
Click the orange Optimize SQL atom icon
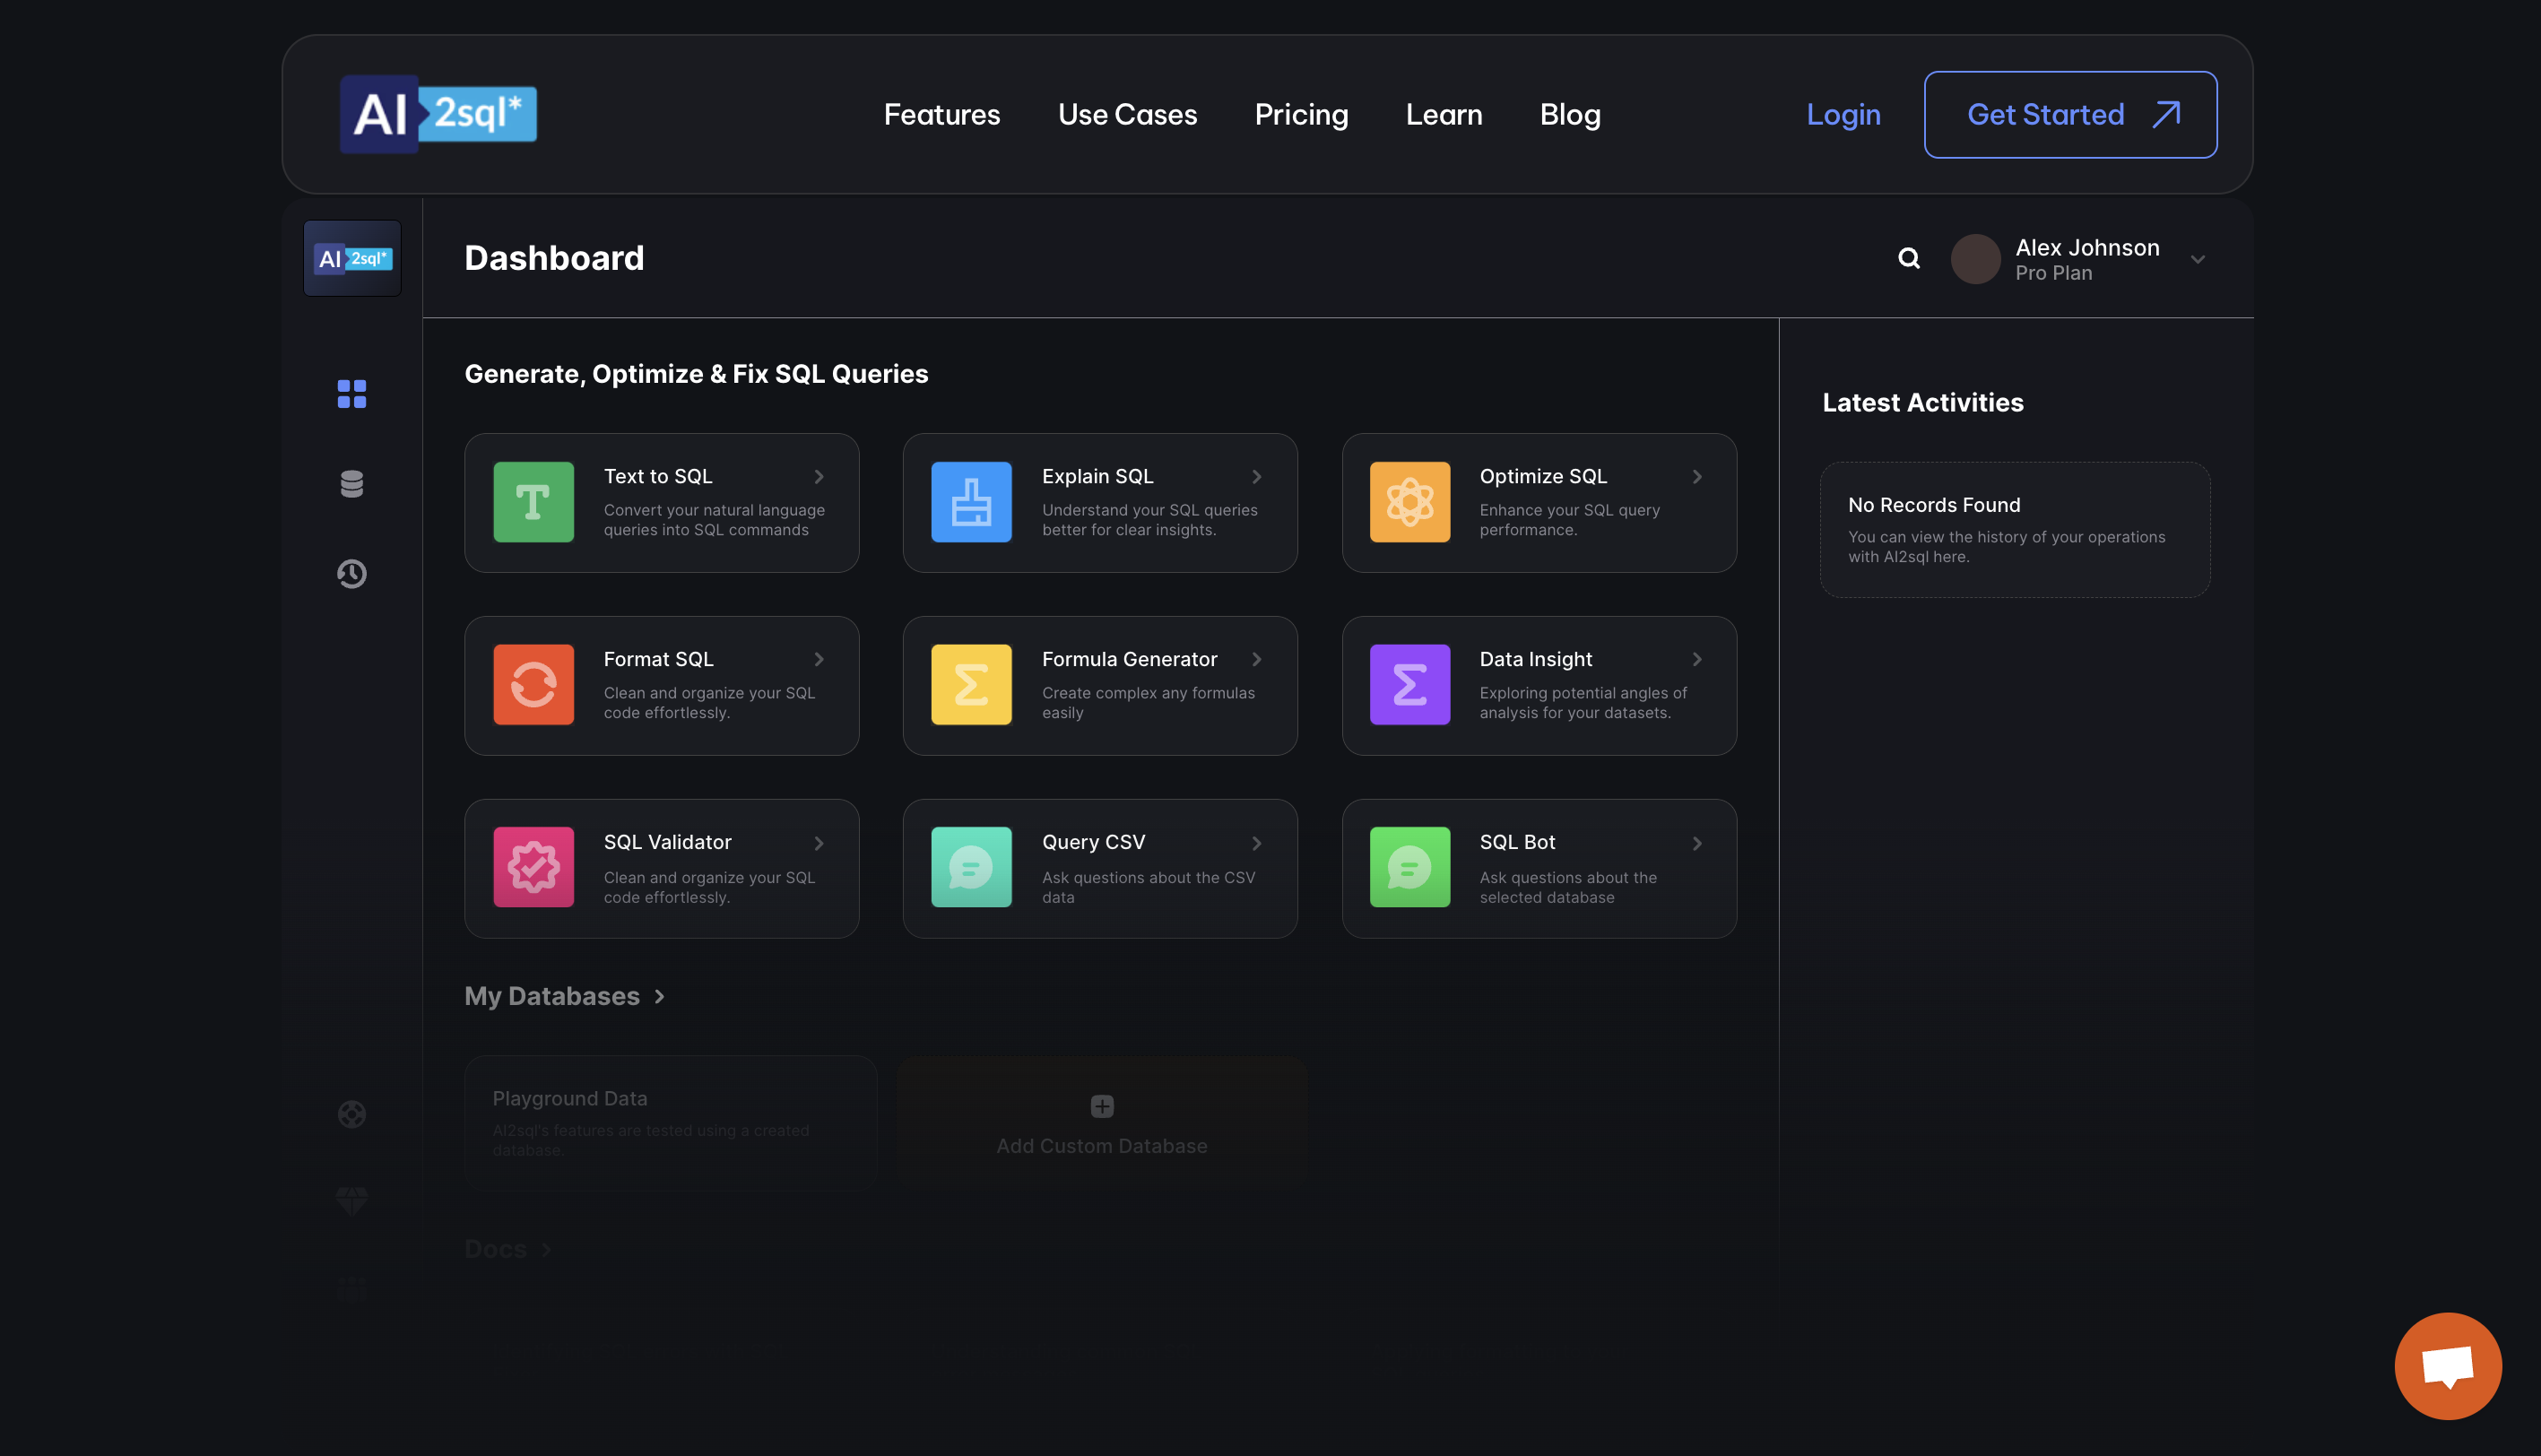[1409, 502]
